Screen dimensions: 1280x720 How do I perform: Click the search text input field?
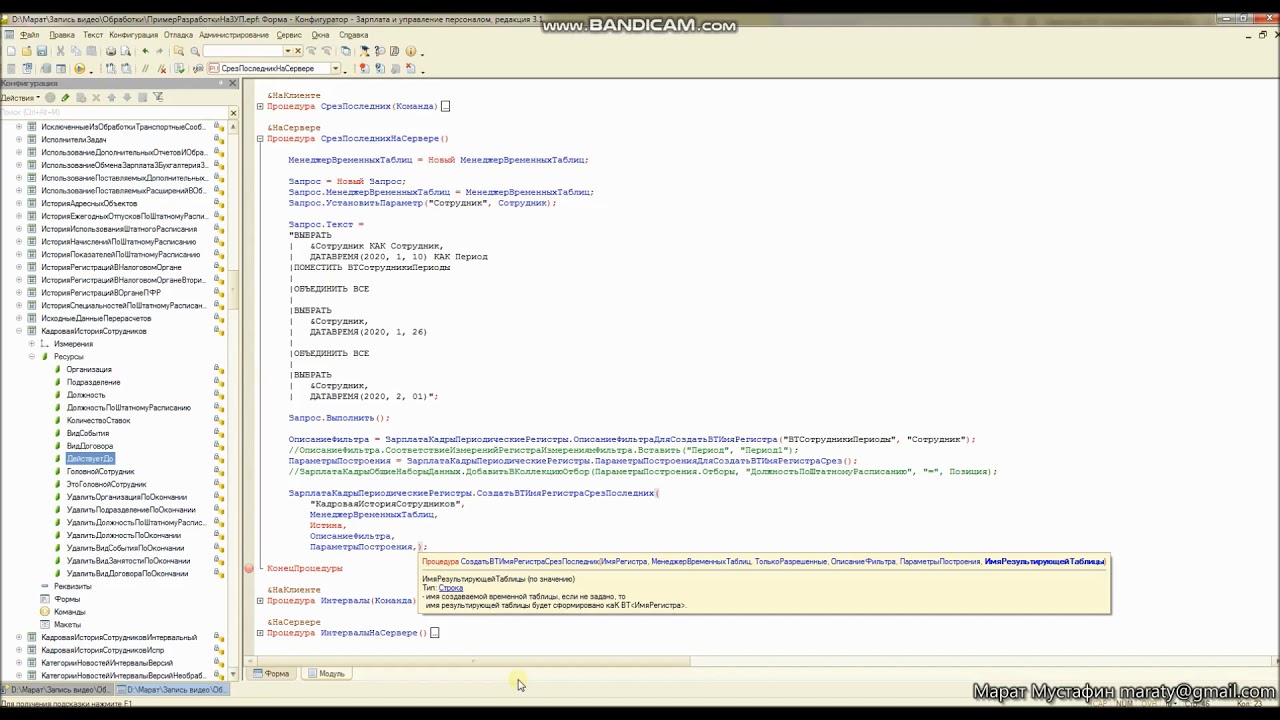[x=243, y=51]
